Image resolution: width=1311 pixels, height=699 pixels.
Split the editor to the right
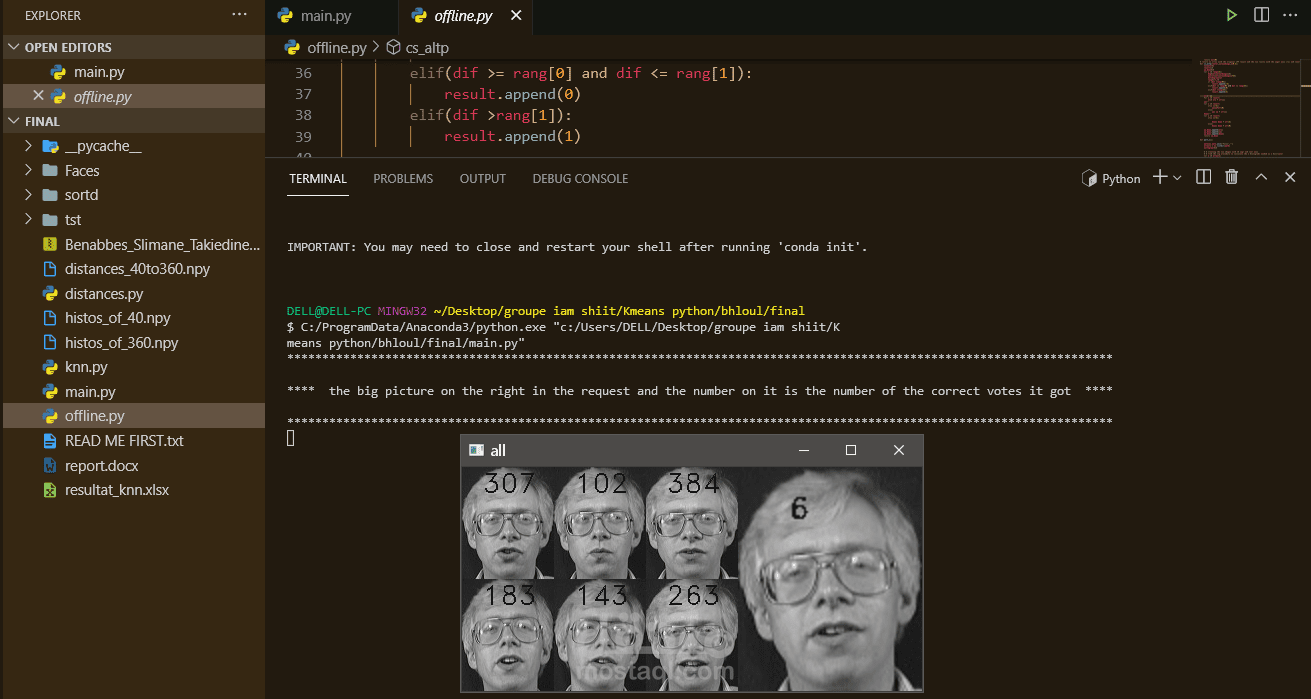click(1262, 16)
